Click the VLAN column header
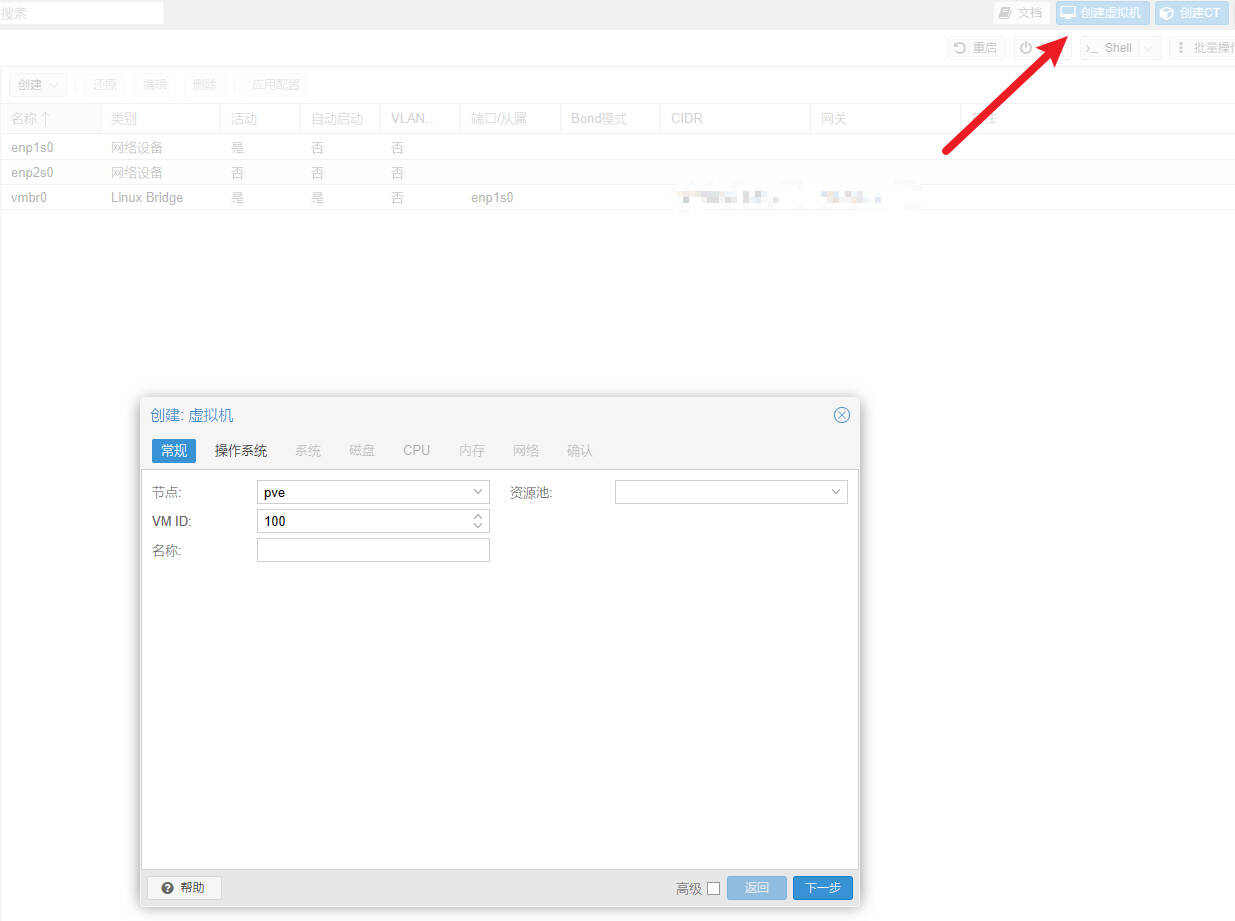Image resolution: width=1235 pixels, height=921 pixels. [420, 118]
